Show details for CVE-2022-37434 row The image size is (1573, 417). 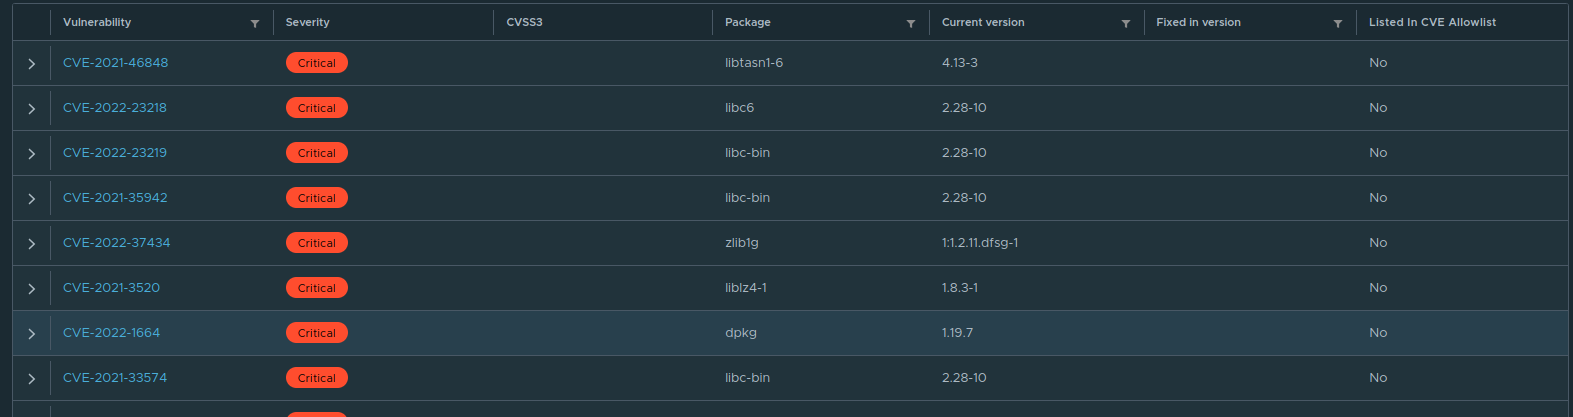[x=32, y=244]
